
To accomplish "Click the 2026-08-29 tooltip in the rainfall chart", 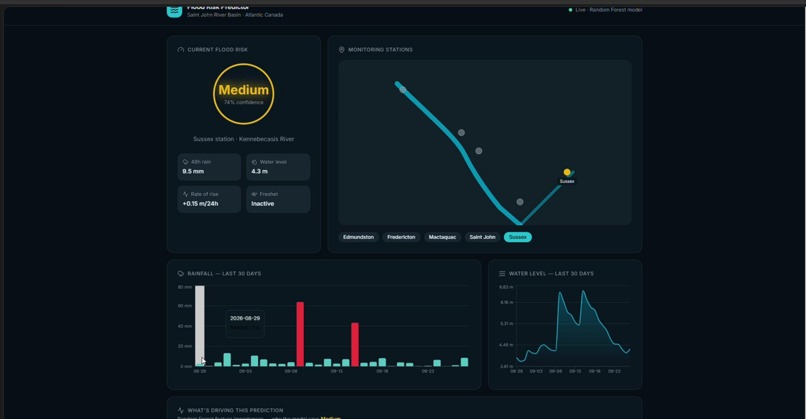I will pyautogui.click(x=245, y=323).
